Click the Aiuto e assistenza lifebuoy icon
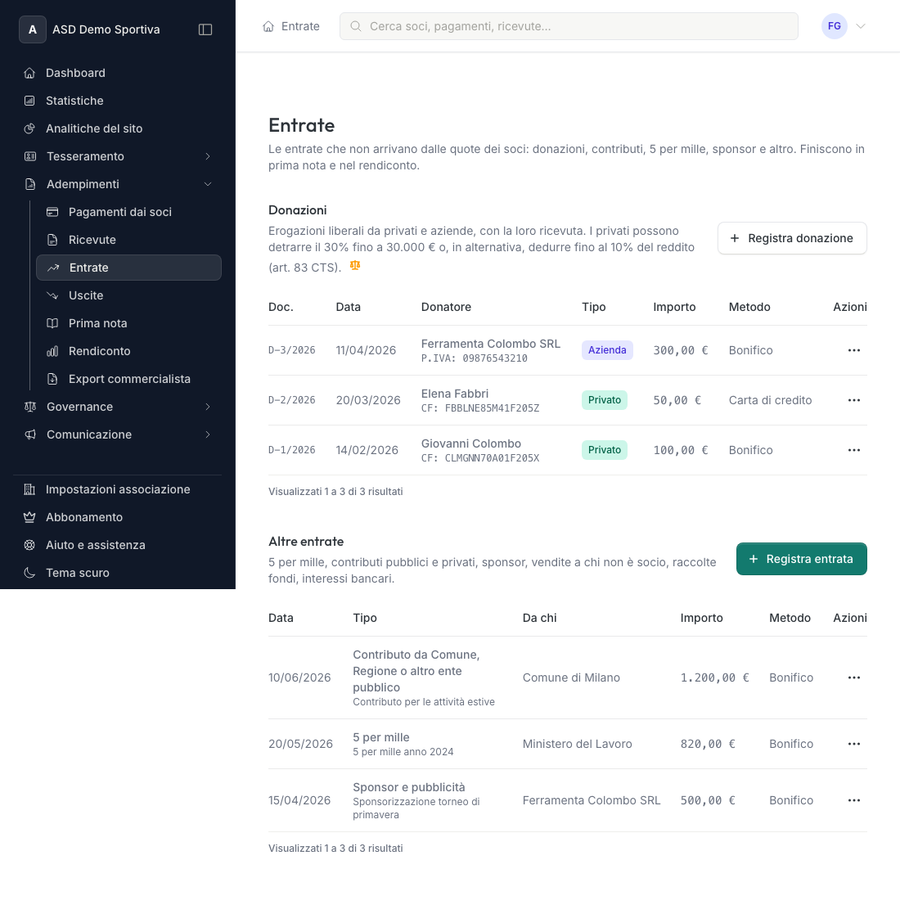The width and height of the screenshot is (900, 914). coord(29,545)
